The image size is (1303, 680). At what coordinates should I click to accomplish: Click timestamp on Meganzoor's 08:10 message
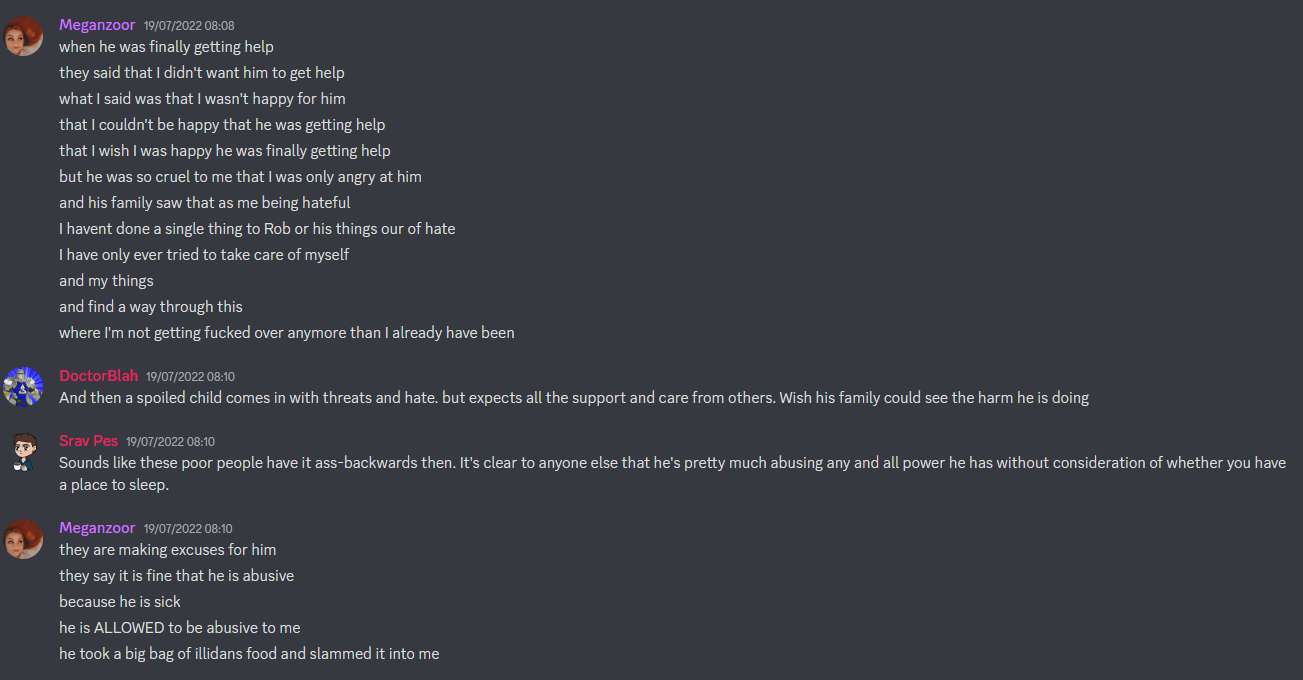(189, 529)
